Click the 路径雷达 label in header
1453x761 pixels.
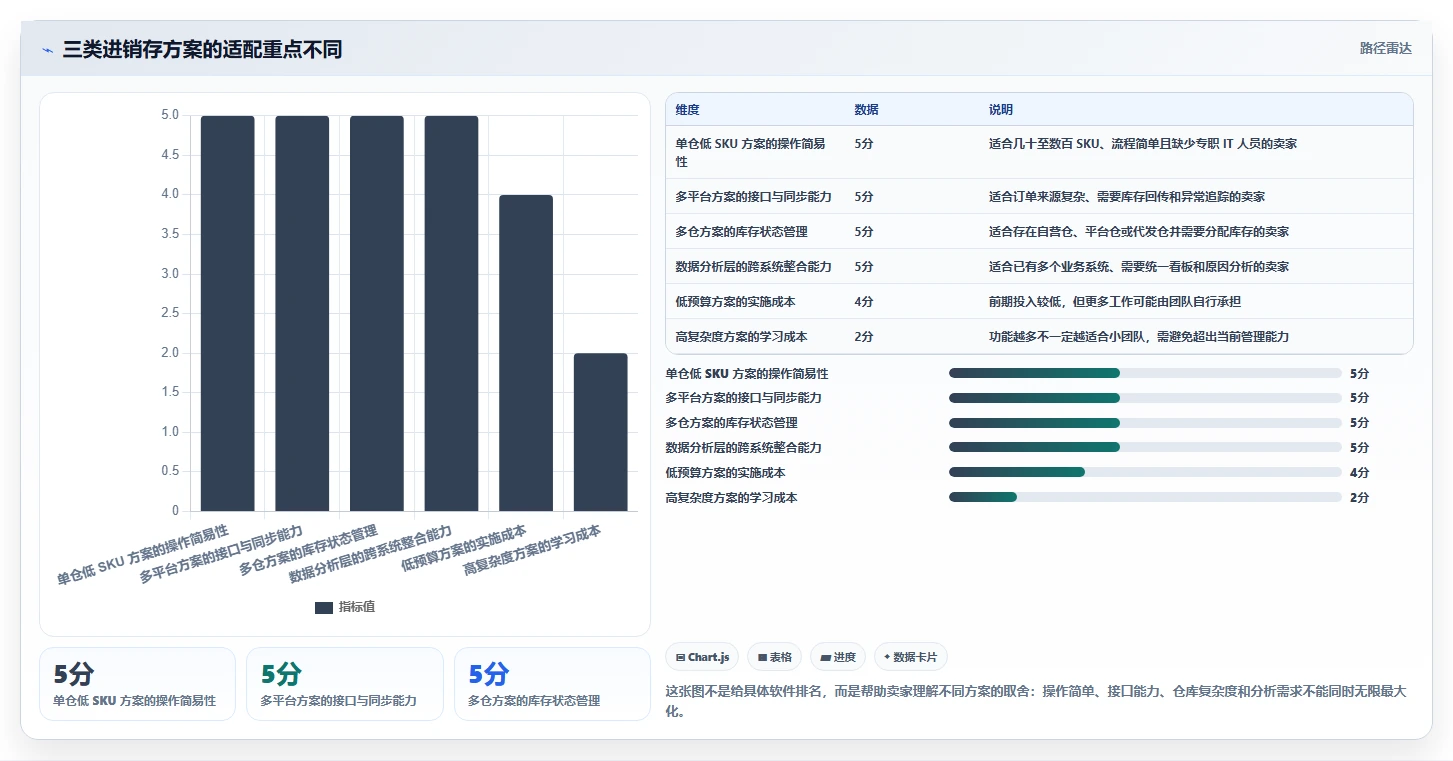click(x=1385, y=48)
